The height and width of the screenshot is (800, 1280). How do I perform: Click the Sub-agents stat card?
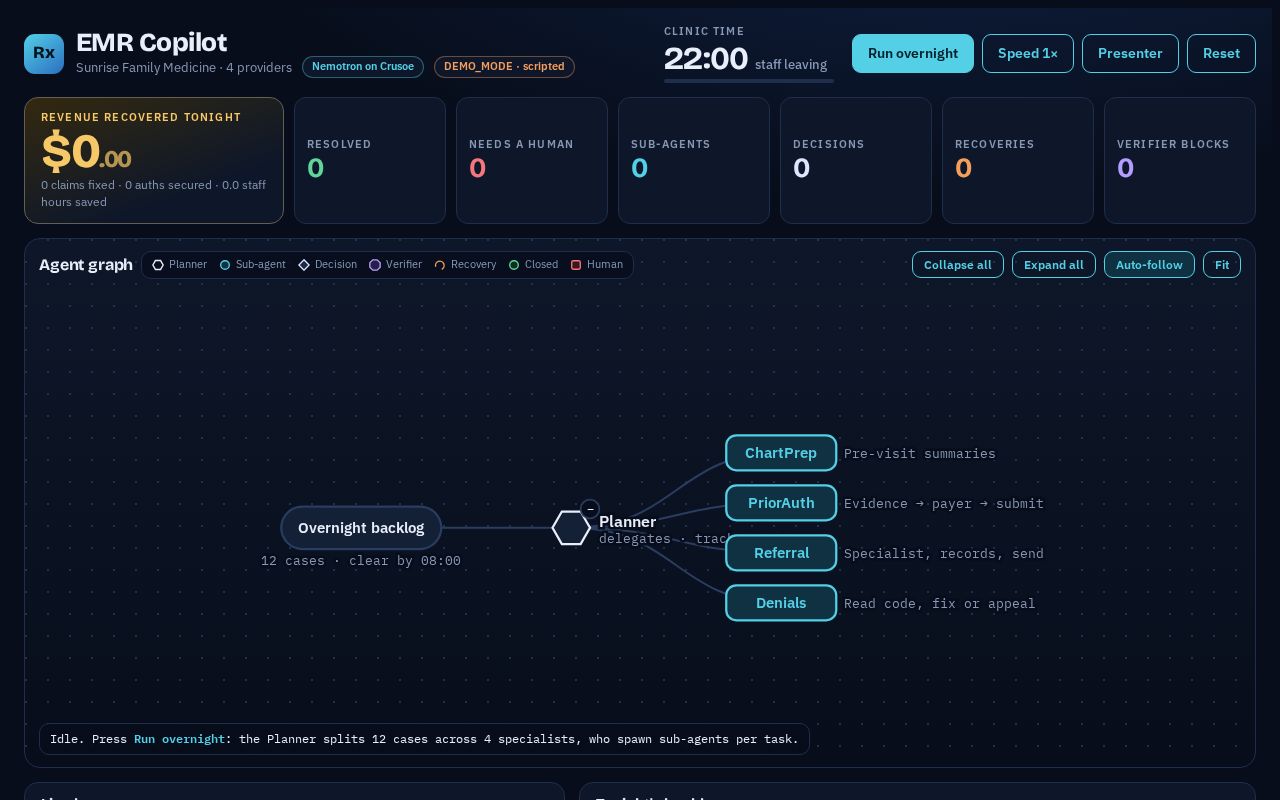point(694,160)
